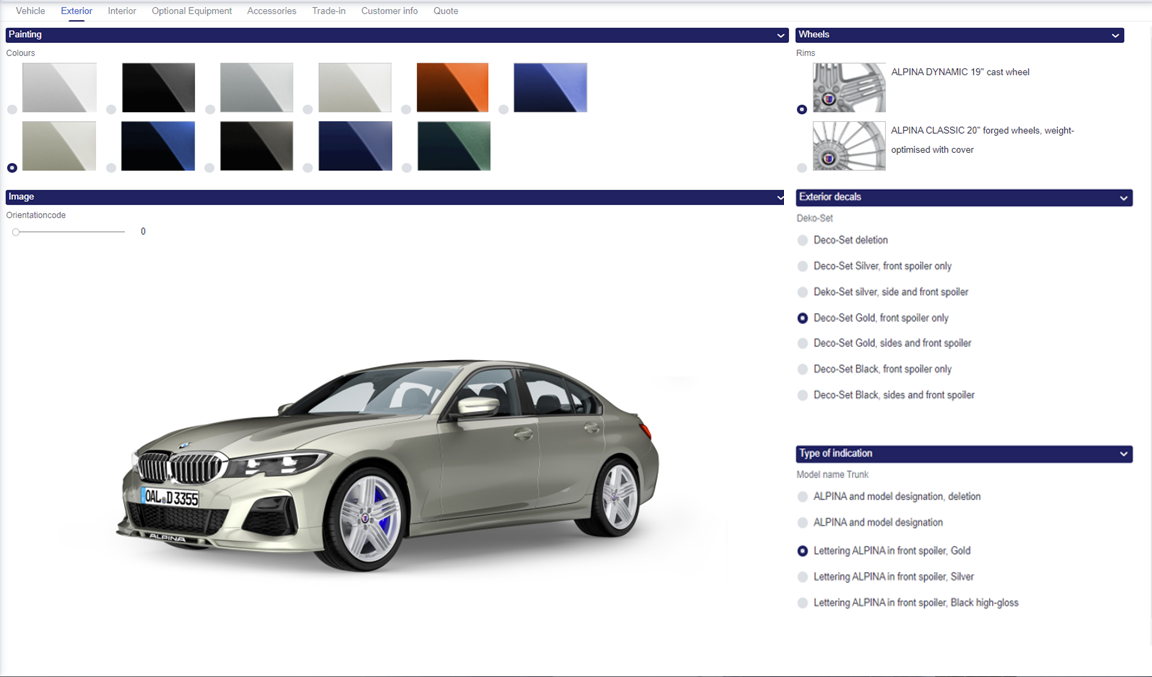Select radio for ALPINA DYNAMIC 19" wheel
Image resolution: width=1152 pixels, height=677 pixels.
click(x=802, y=110)
